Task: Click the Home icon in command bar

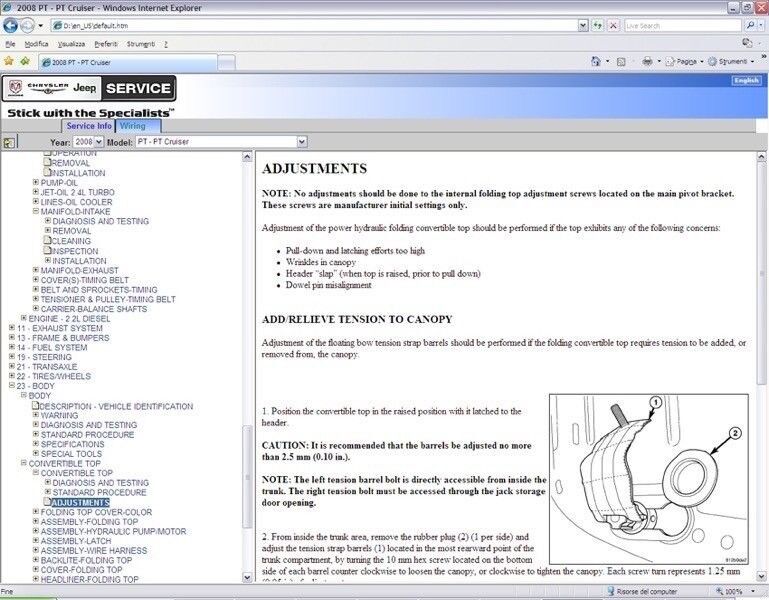Action: tap(596, 61)
